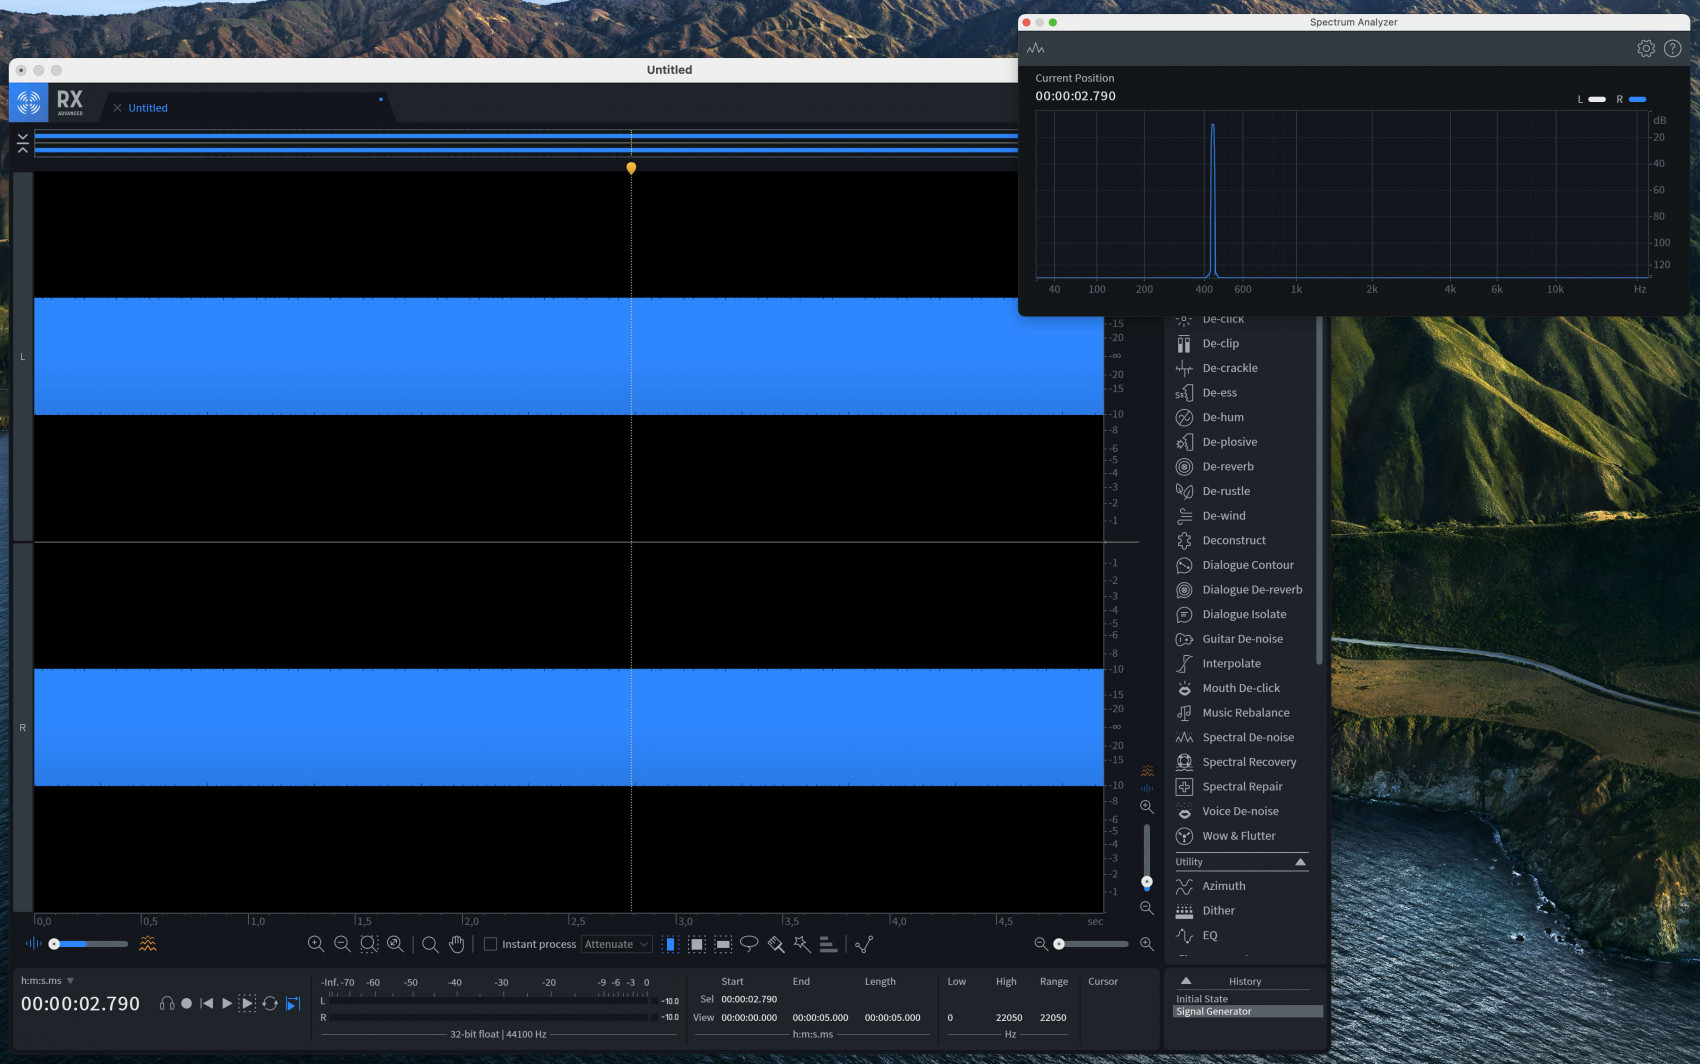Viewport: 1700px width, 1064px height.
Task: Toggle left channel L selection
Action: pos(22,357)
